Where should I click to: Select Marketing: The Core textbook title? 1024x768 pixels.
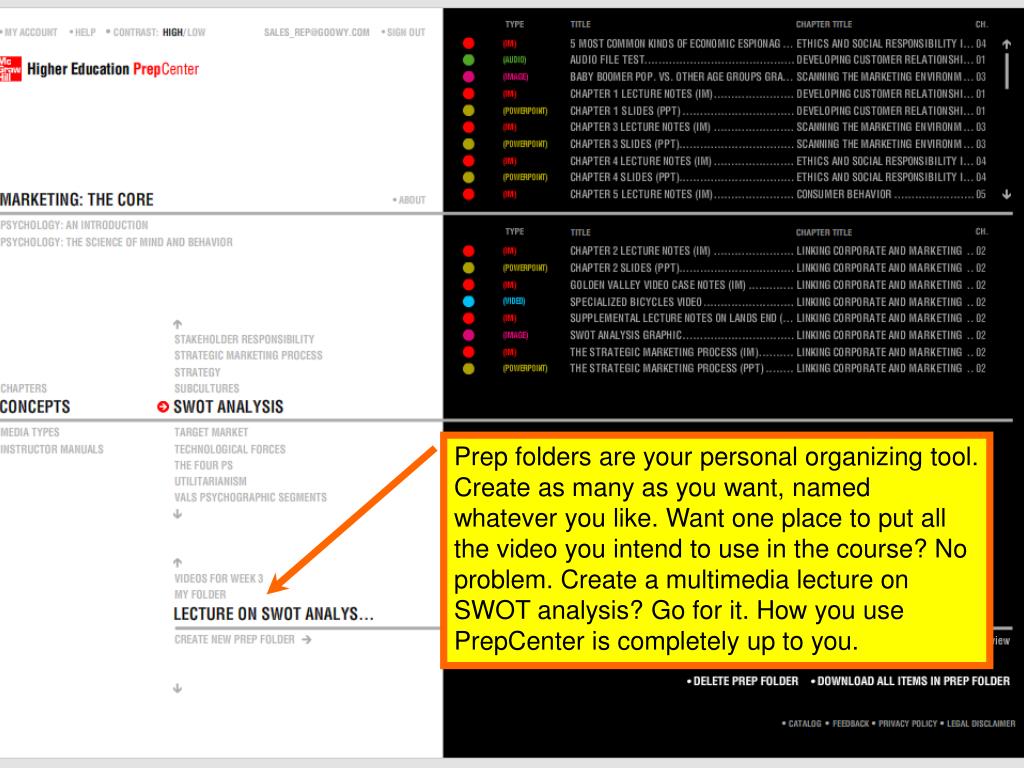point(77,200)
